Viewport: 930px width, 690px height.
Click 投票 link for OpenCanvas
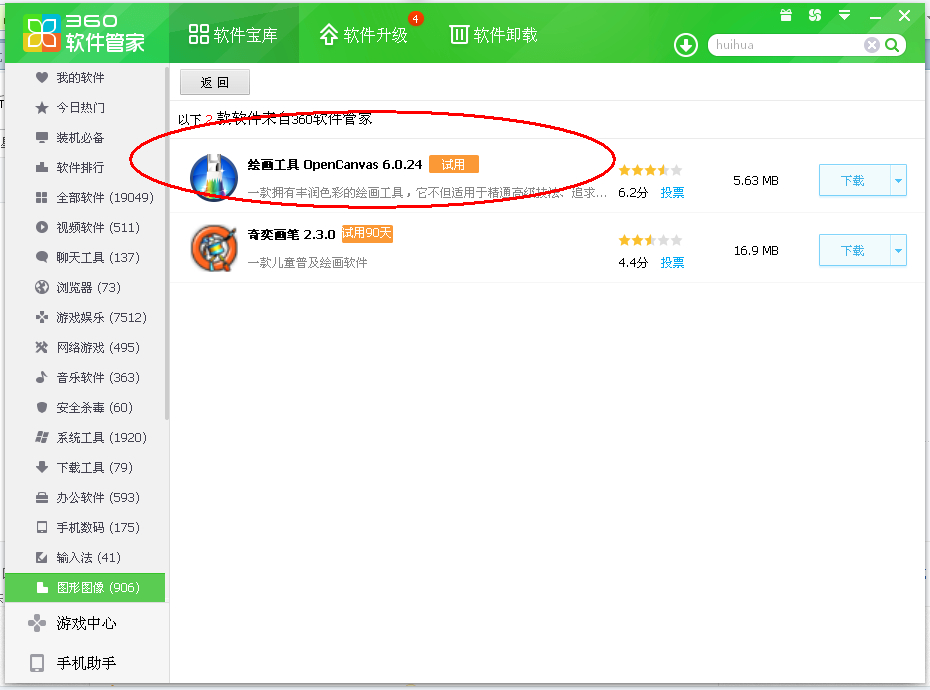tap(672, 192)
